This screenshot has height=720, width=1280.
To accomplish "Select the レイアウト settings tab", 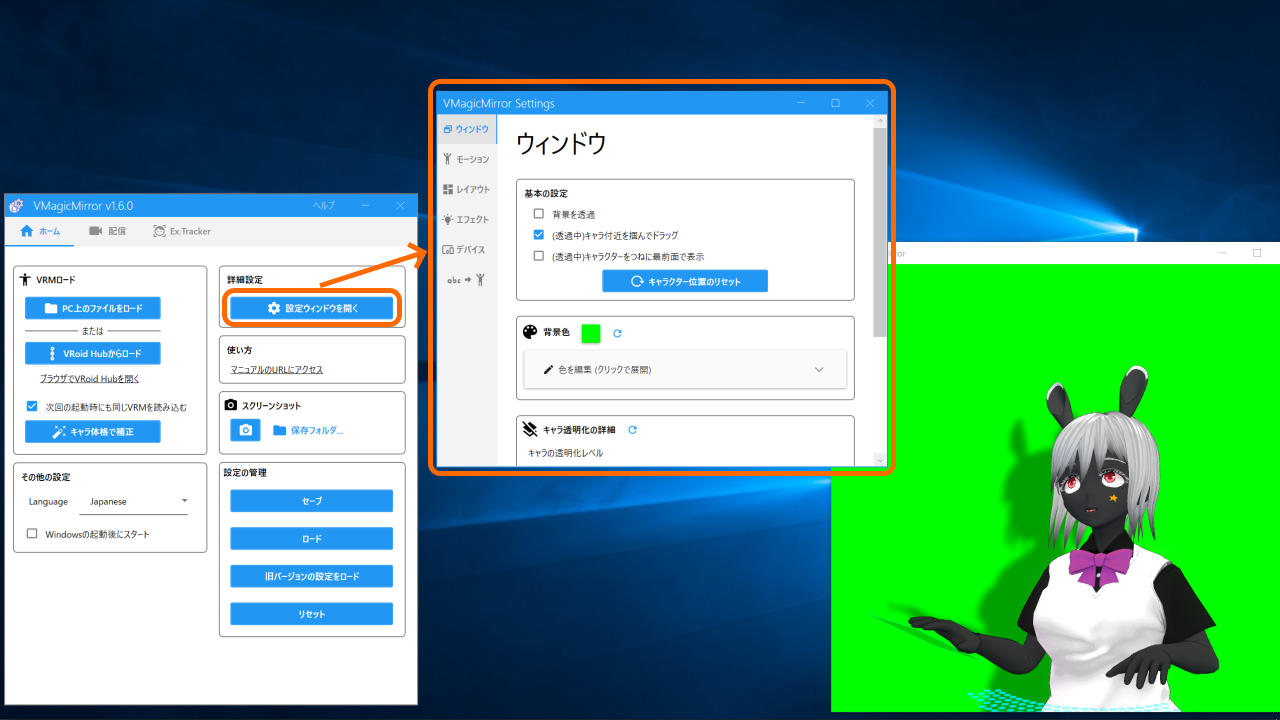I will tap(466, 189).
